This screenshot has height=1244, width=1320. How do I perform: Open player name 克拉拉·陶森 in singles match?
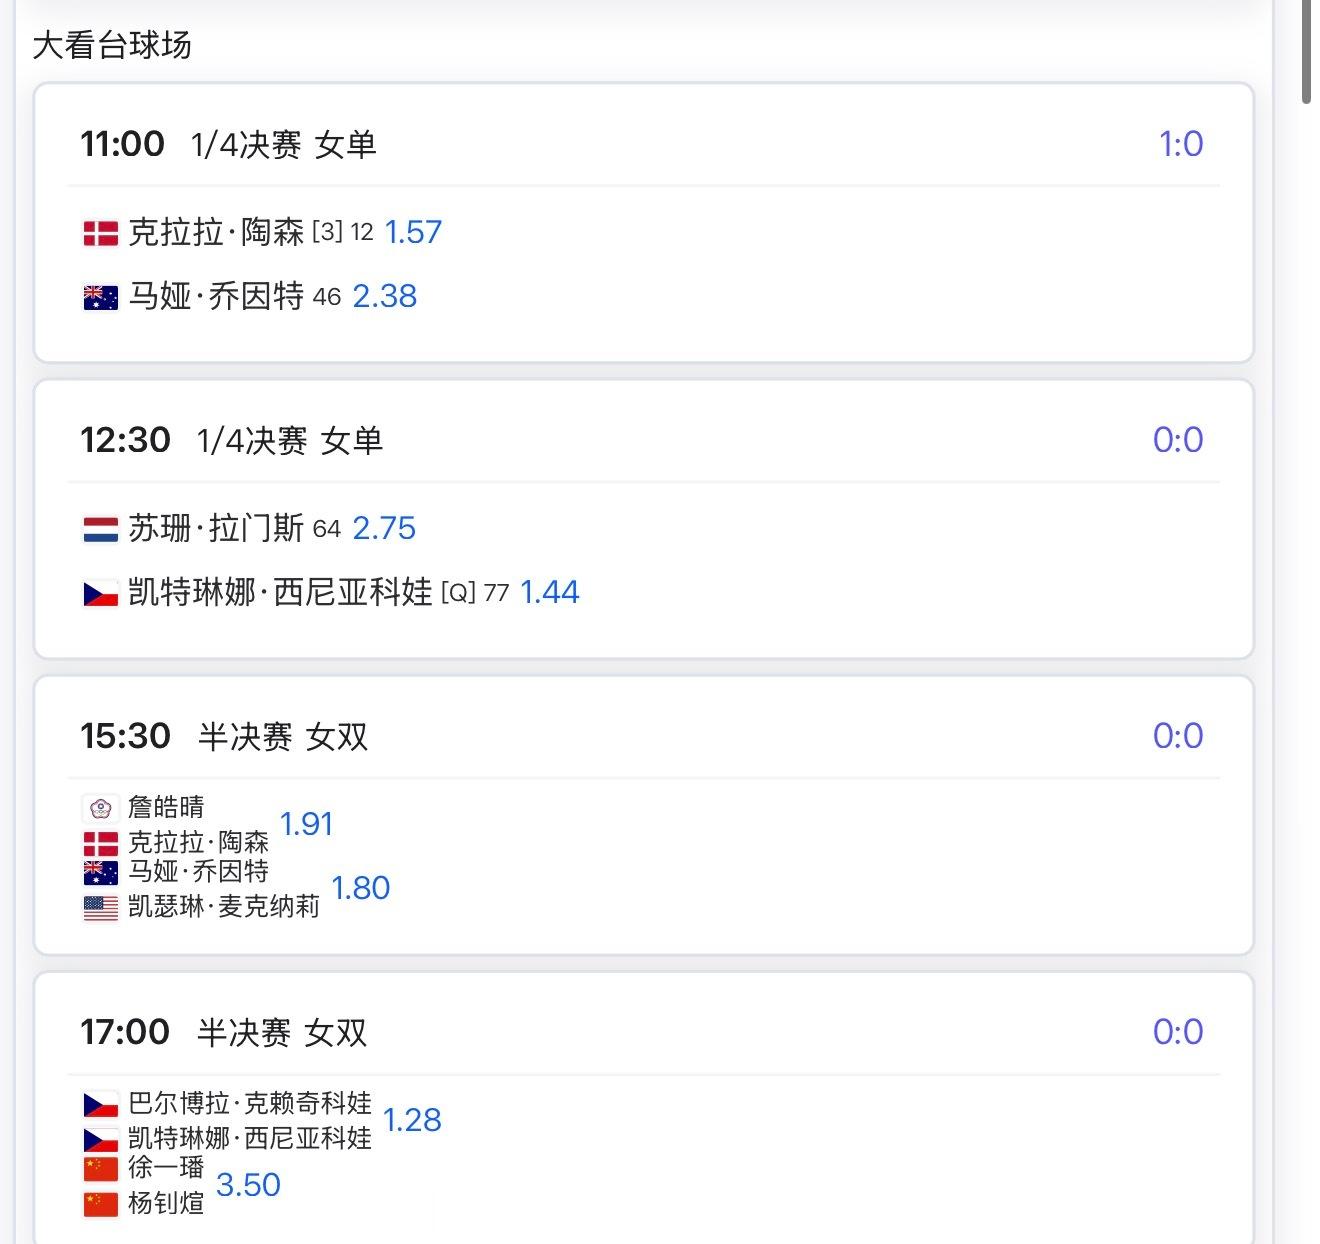(216, 232)
